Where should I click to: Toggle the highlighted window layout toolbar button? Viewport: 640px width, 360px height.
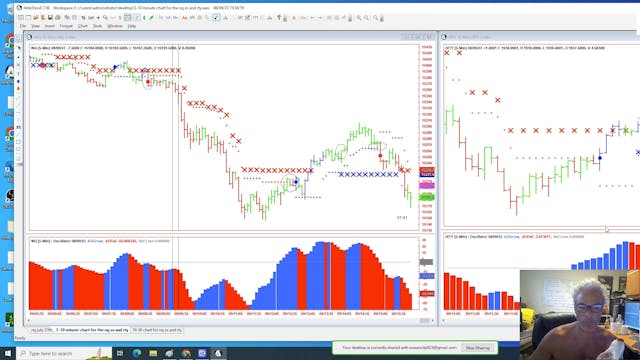pyautogui.click(x=128, y=18)
